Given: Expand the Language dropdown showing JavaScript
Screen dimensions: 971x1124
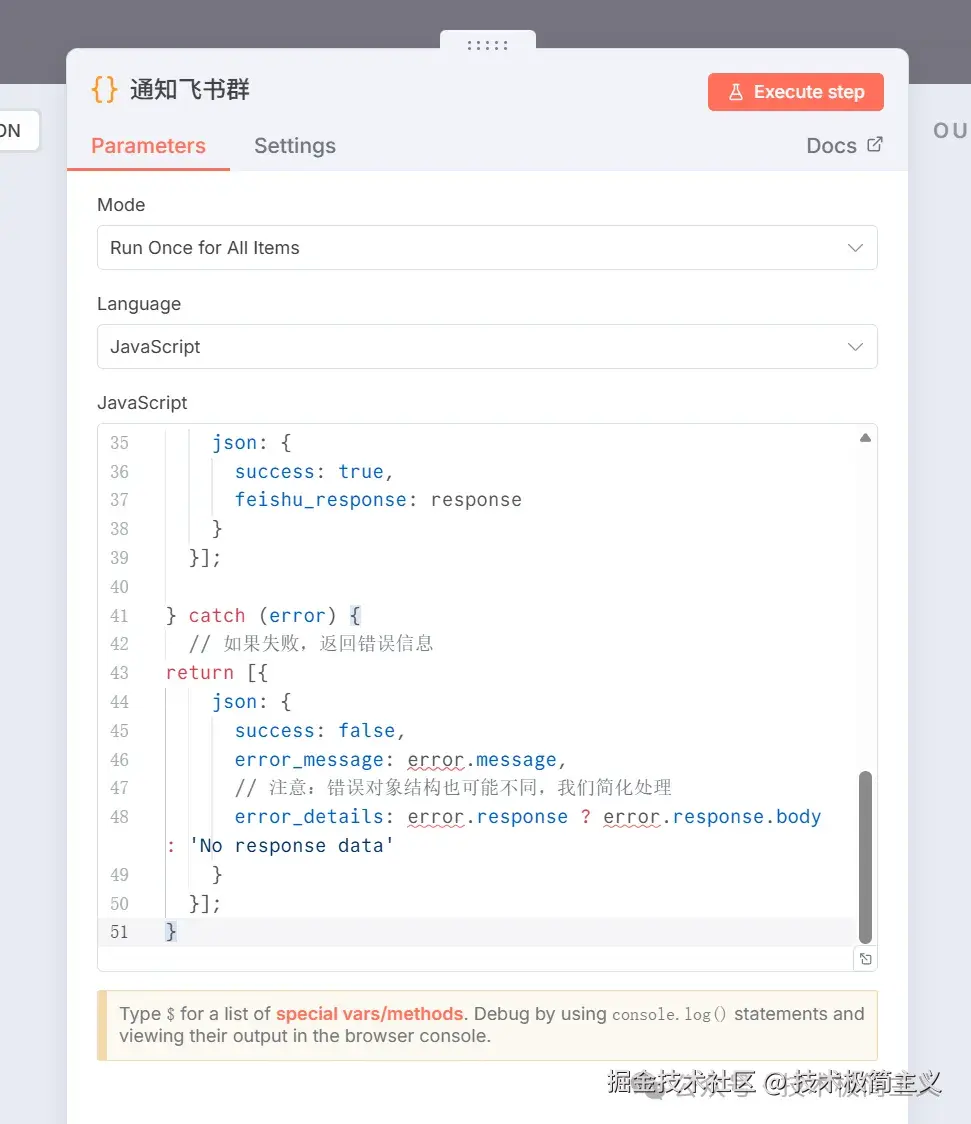Looking at the screenshot, I should (487, 347).
